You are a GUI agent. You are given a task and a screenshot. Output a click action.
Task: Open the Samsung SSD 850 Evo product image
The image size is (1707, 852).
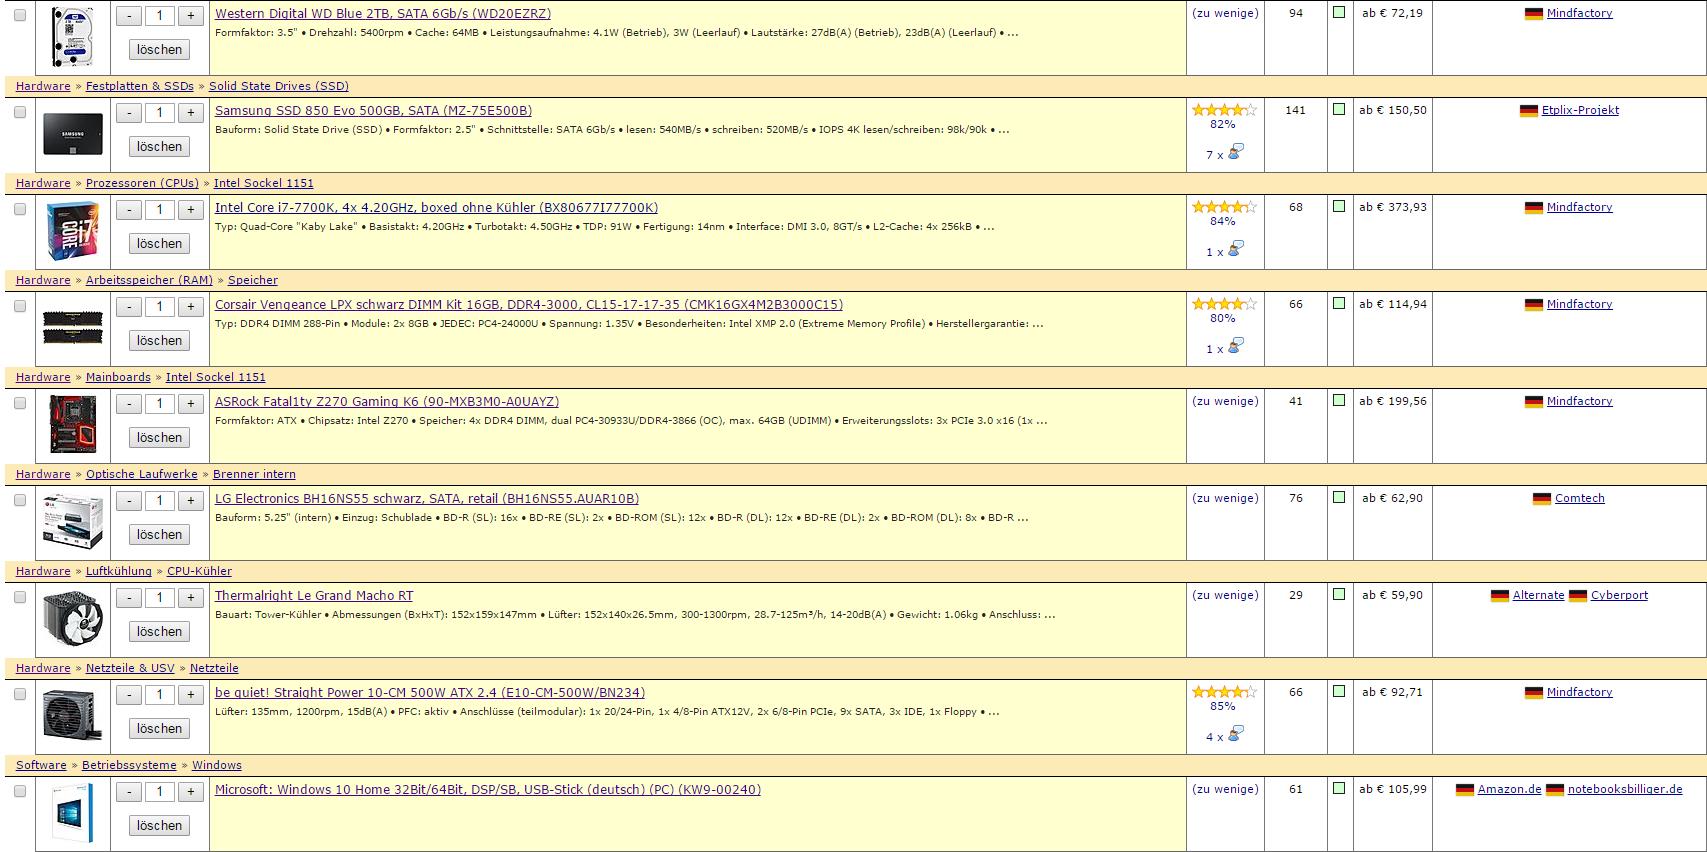[x=73, y=133]
